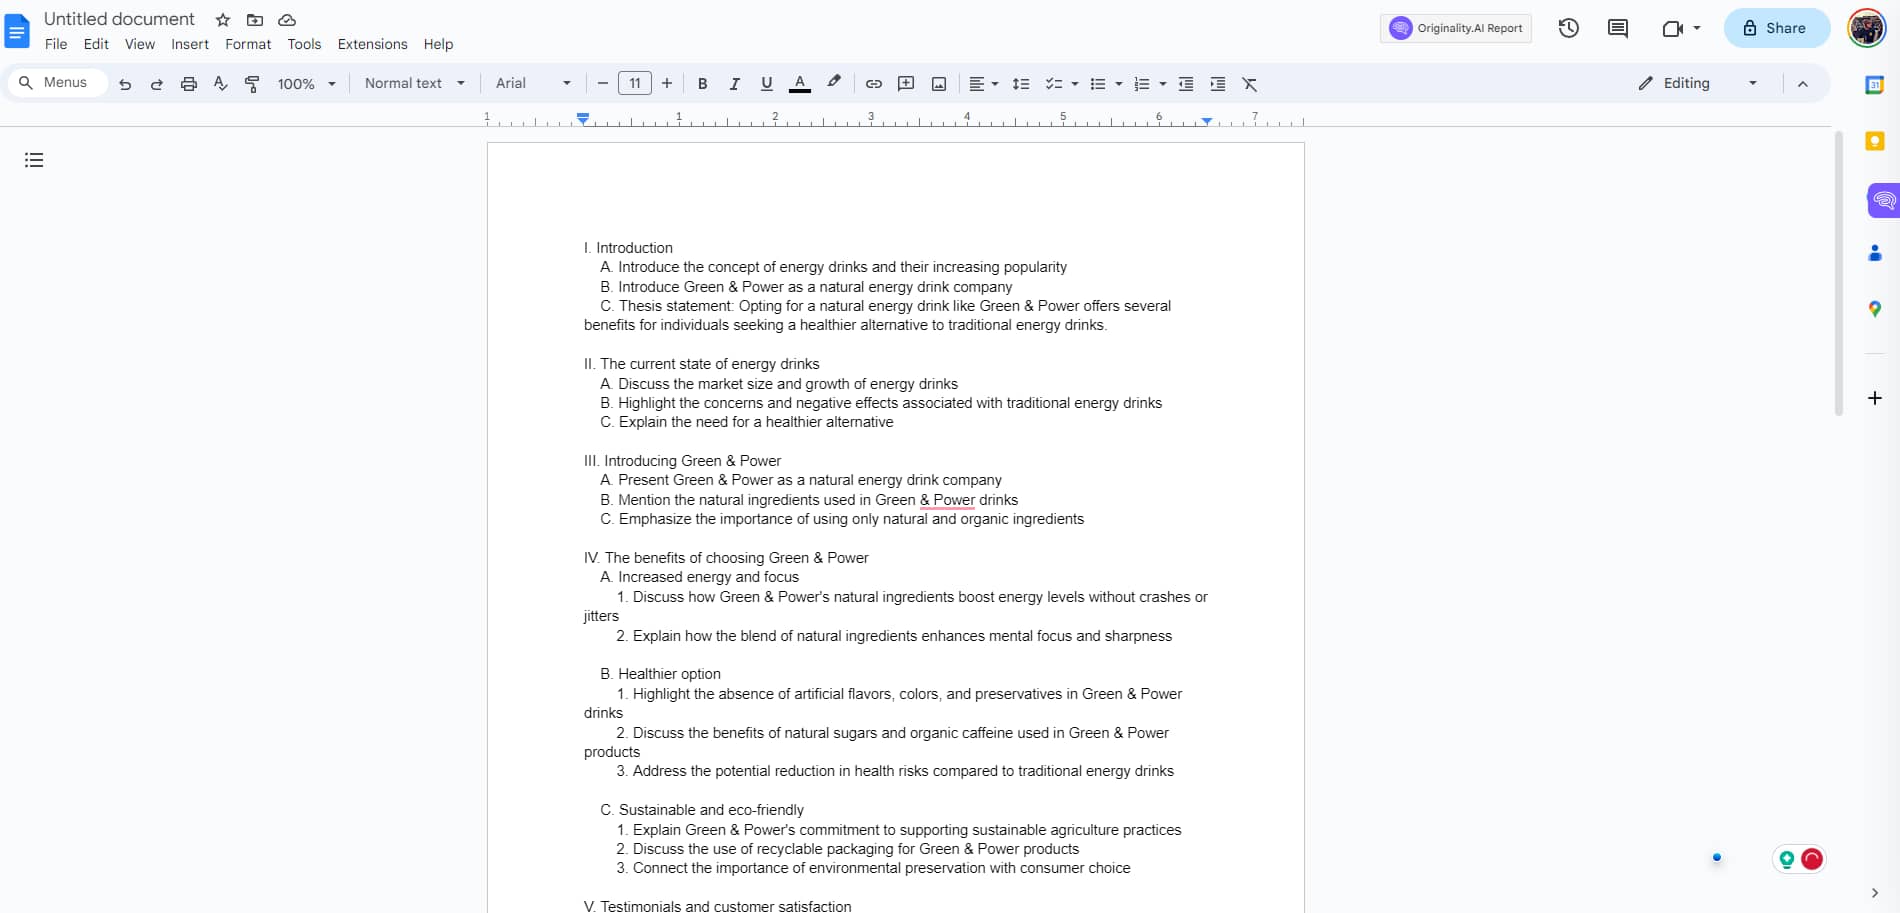The height and width of the screenshot is (913, 1900).
Task: Apply underline to text
Action: click(x=766, y=84)
